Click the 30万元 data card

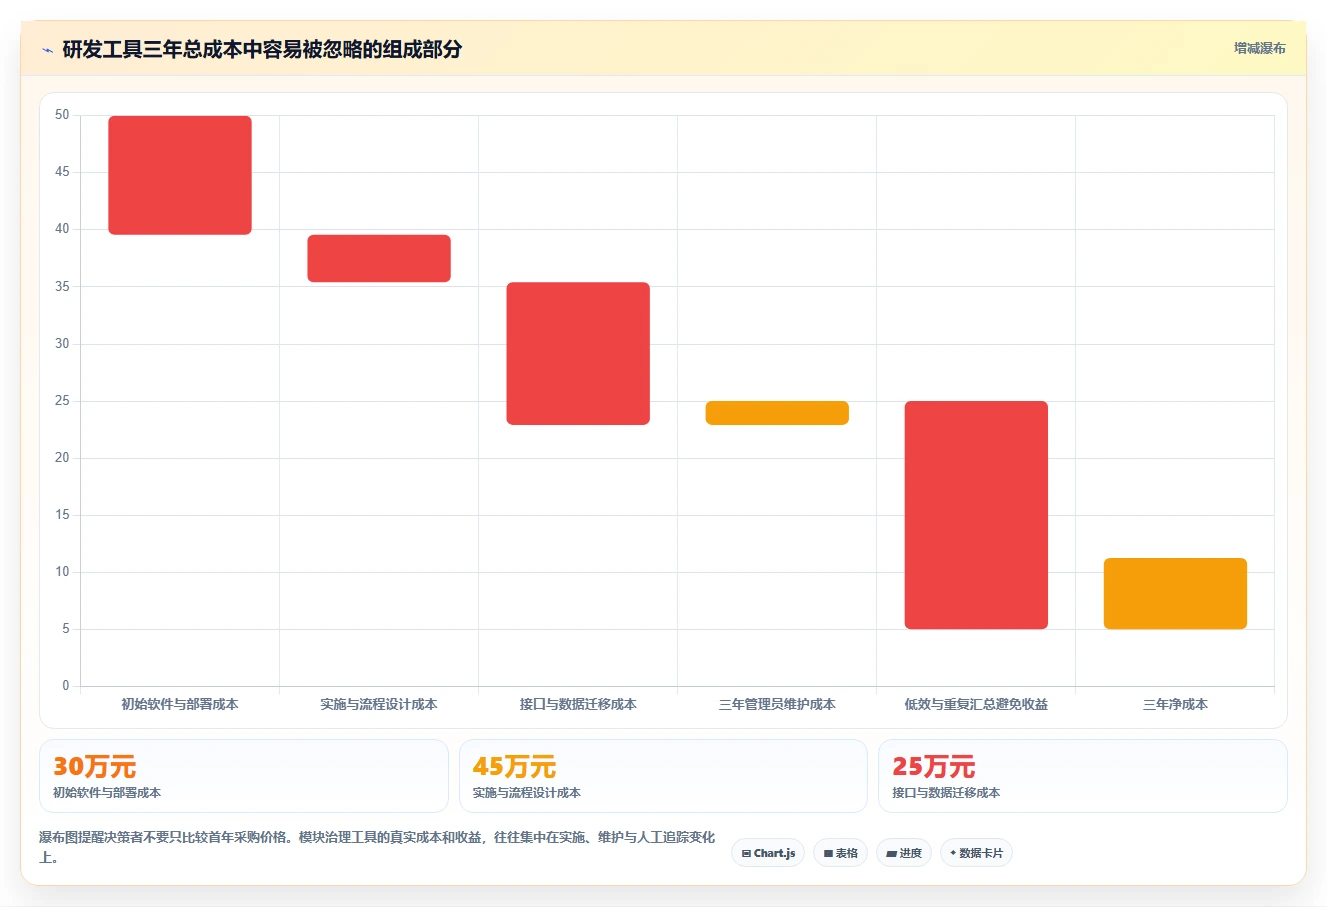tap(244, 776)
